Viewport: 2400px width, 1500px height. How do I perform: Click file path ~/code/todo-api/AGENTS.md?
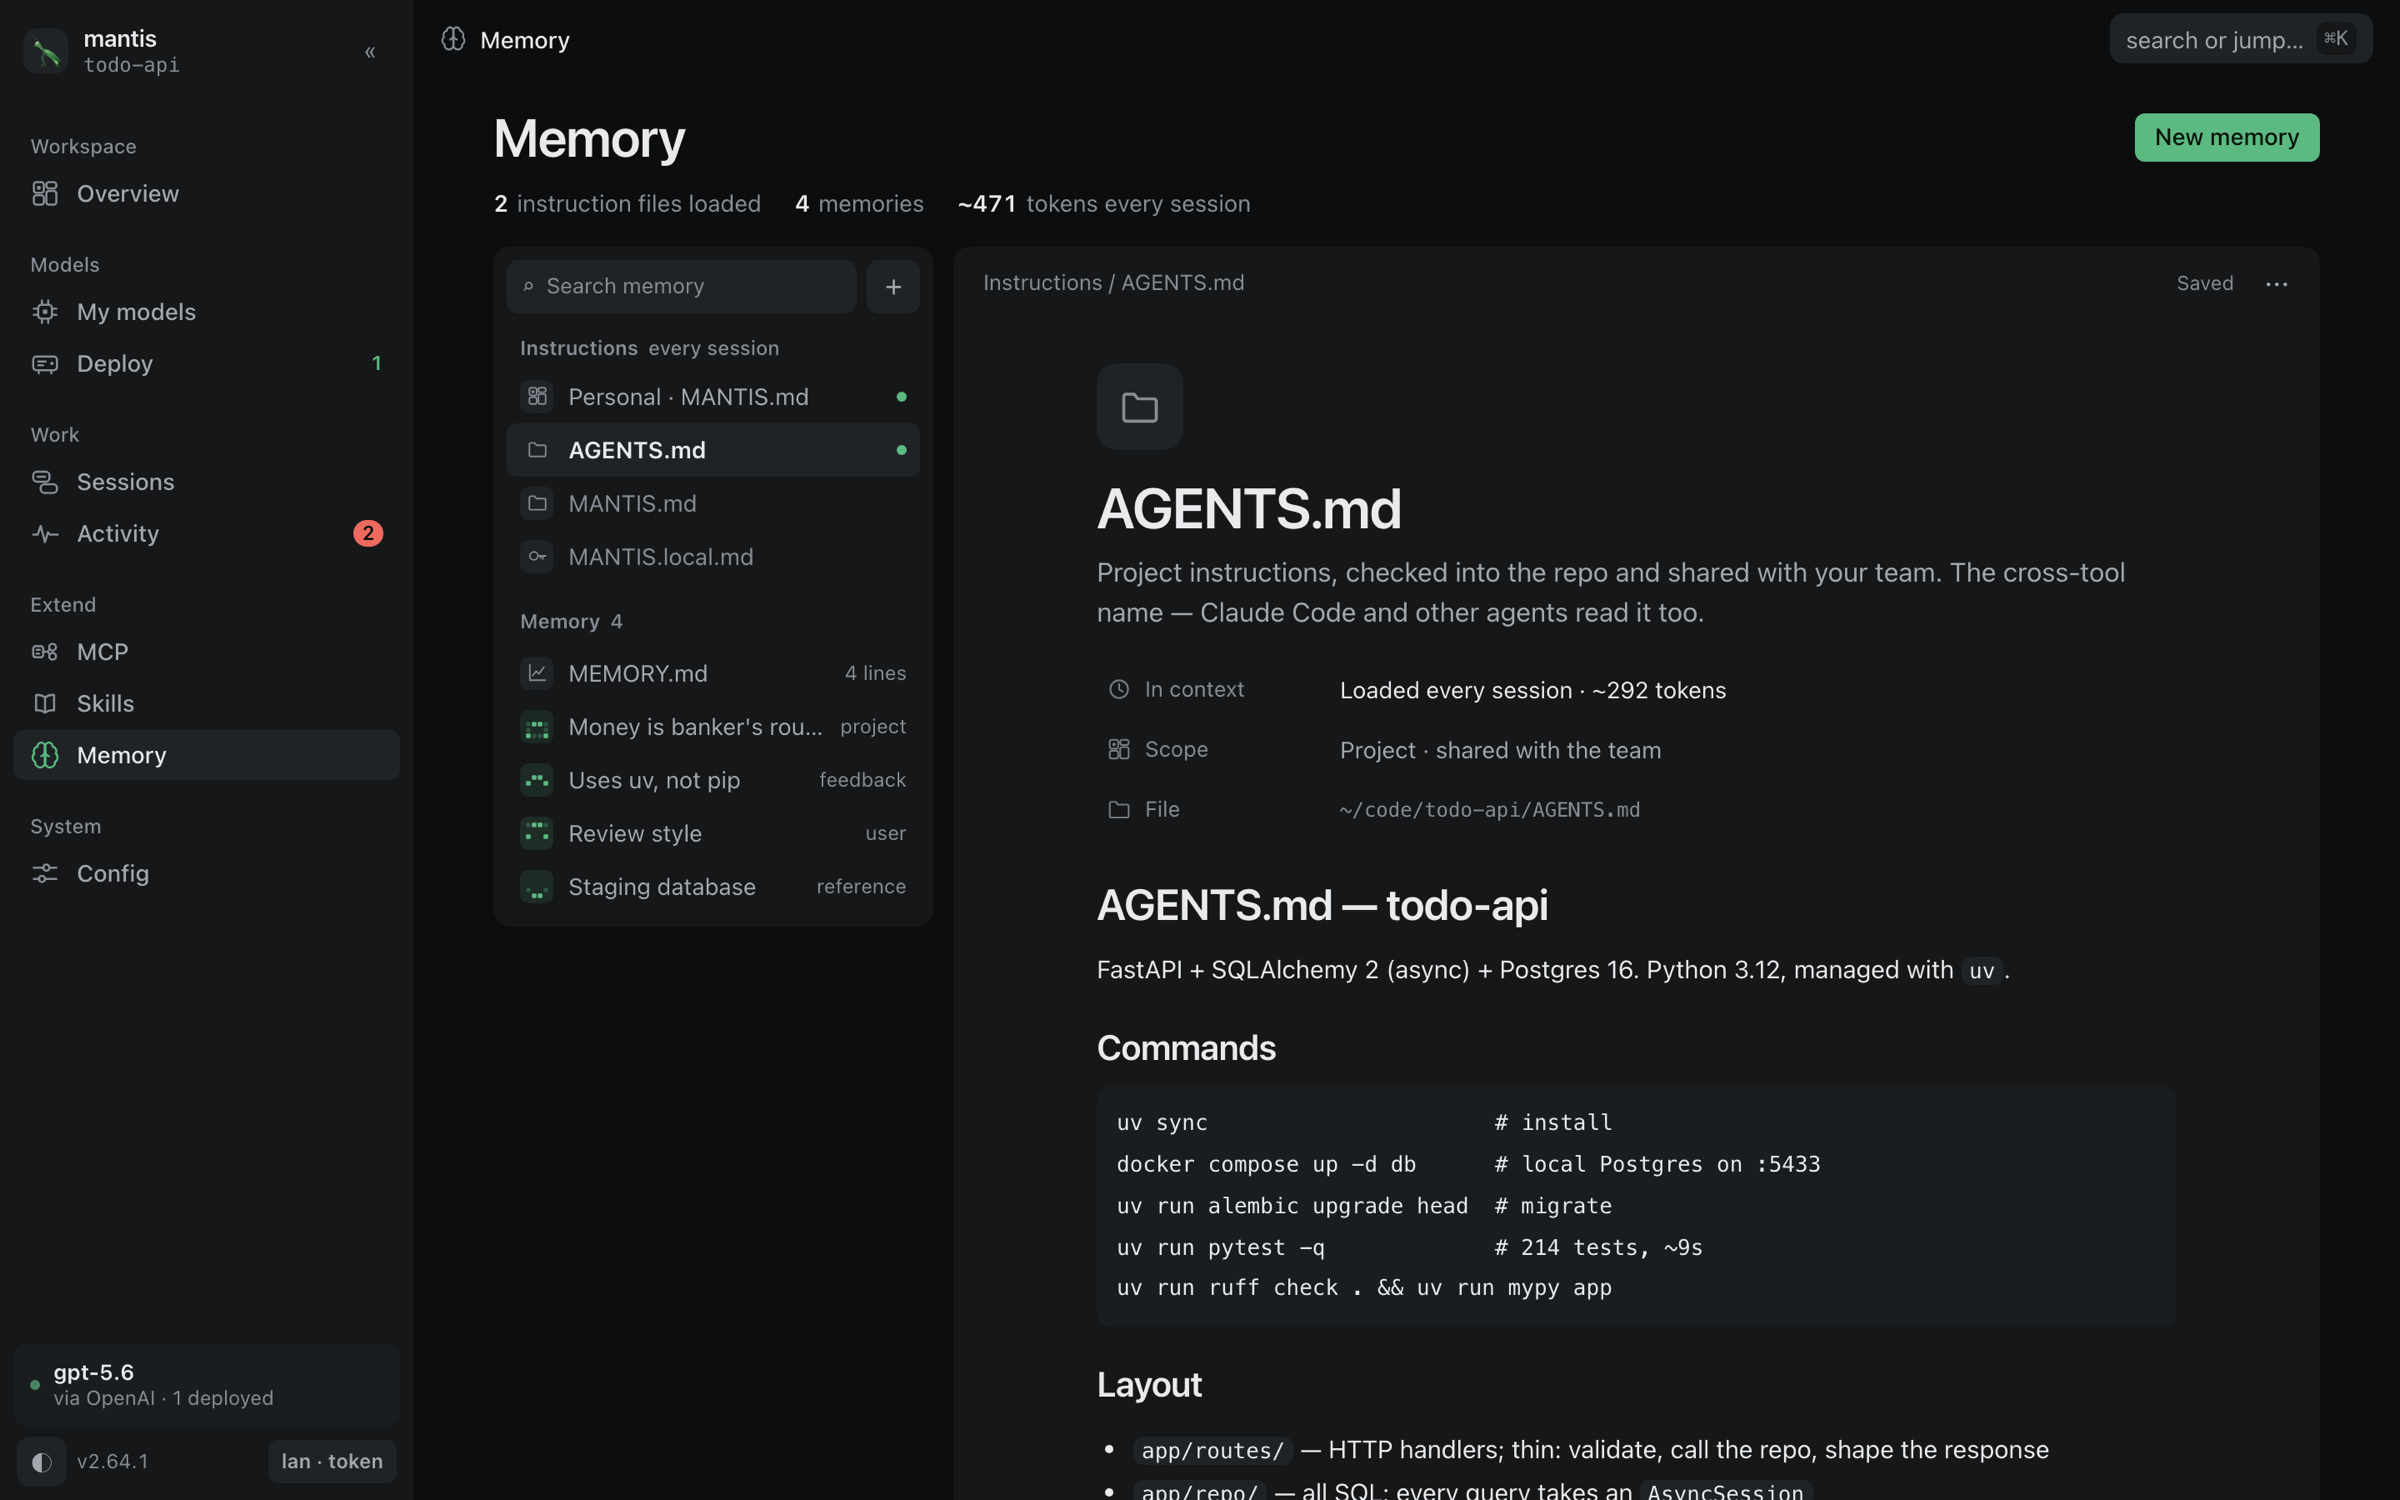tap(1490, 810)
